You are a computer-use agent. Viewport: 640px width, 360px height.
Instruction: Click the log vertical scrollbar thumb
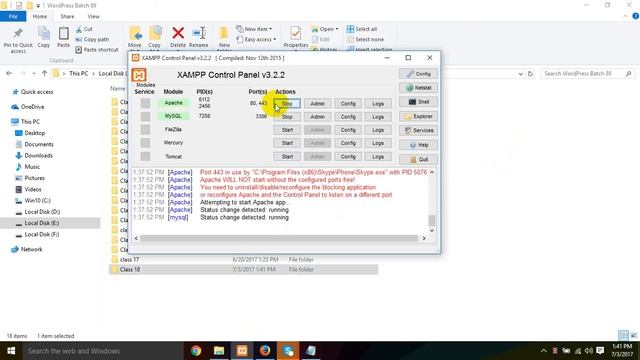(432, 220)
